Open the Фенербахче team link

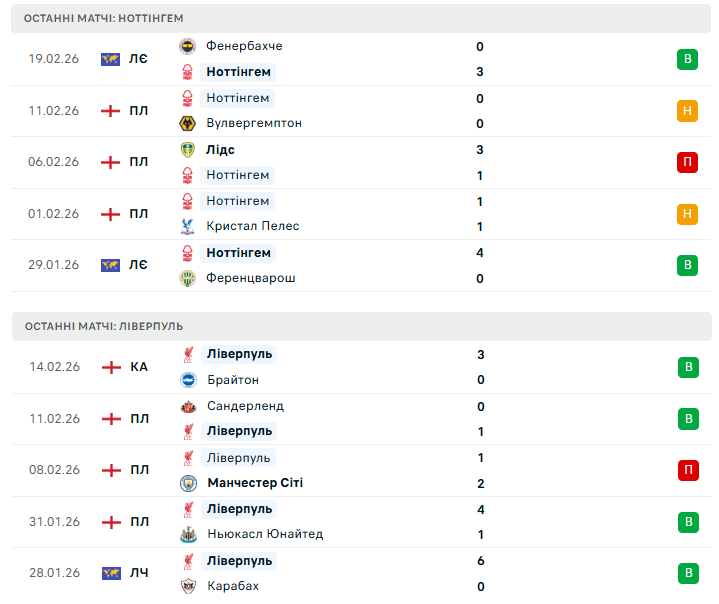(x=244, y=46)
